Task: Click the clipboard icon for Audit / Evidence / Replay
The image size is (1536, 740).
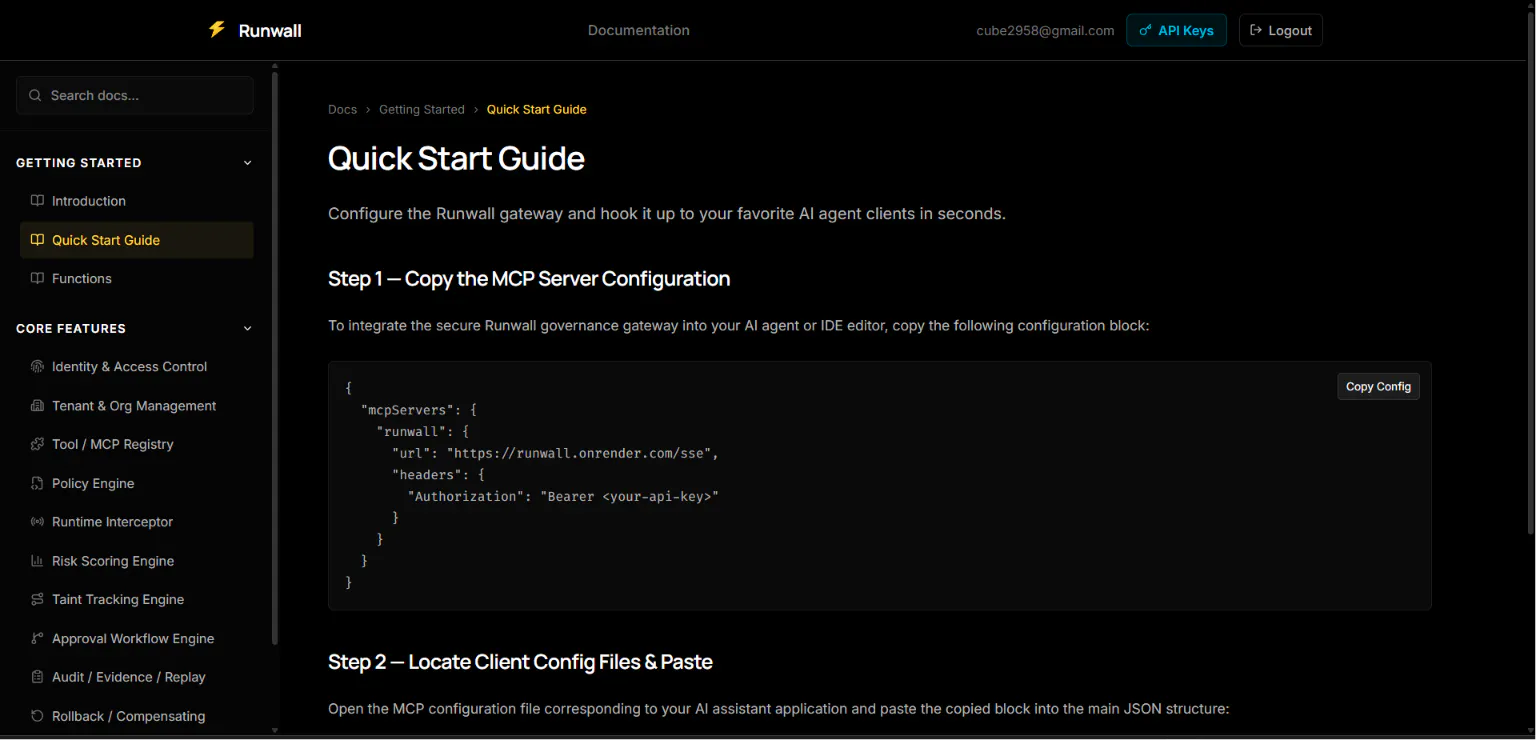Action: [x=37, y=677]
